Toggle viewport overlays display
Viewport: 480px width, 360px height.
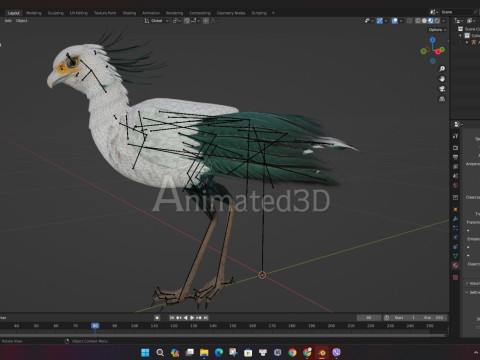click(x=395, y=21)
